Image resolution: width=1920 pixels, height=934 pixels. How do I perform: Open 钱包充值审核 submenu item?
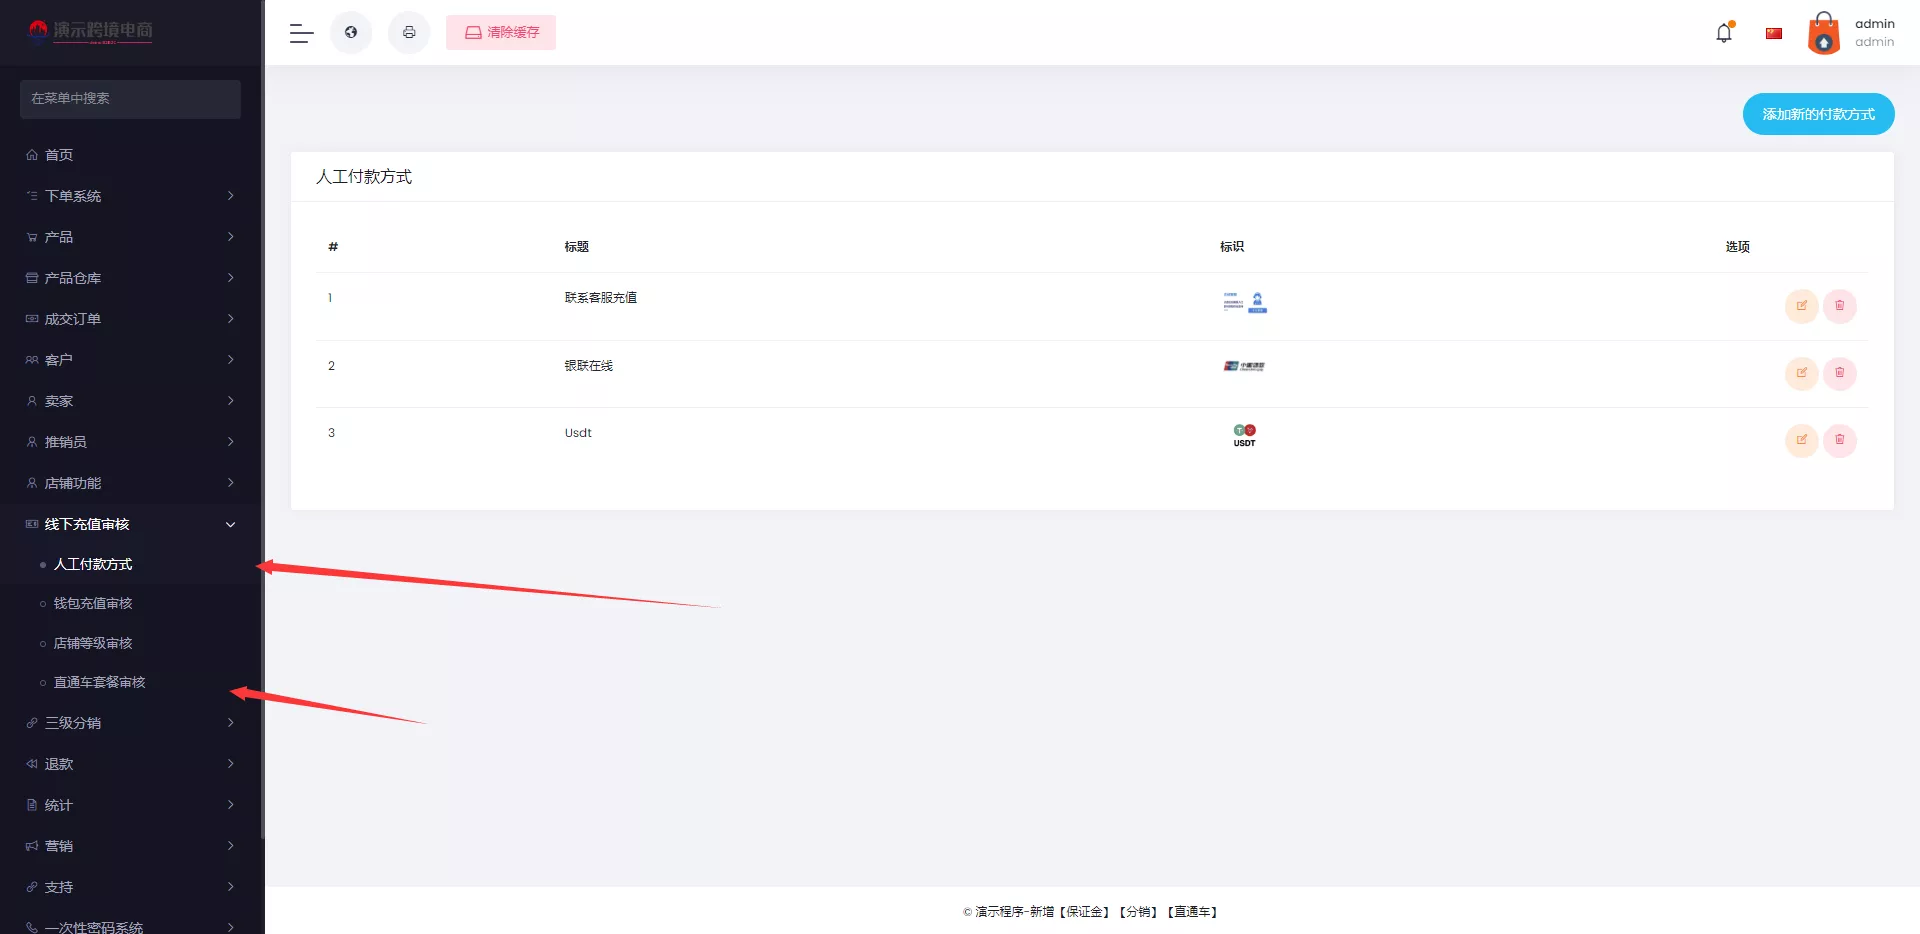coord(93,603)
